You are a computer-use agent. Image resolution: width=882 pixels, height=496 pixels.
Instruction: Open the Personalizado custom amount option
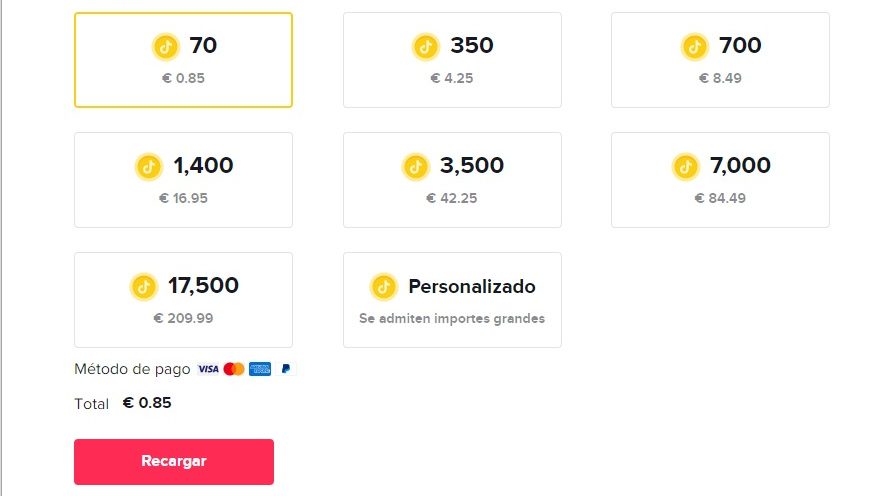[452, 300]
